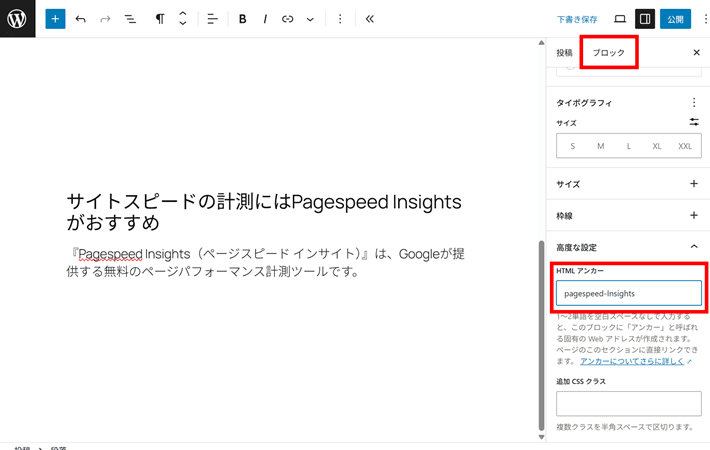Open block options three-dot menu

click(x=340, y=19)
